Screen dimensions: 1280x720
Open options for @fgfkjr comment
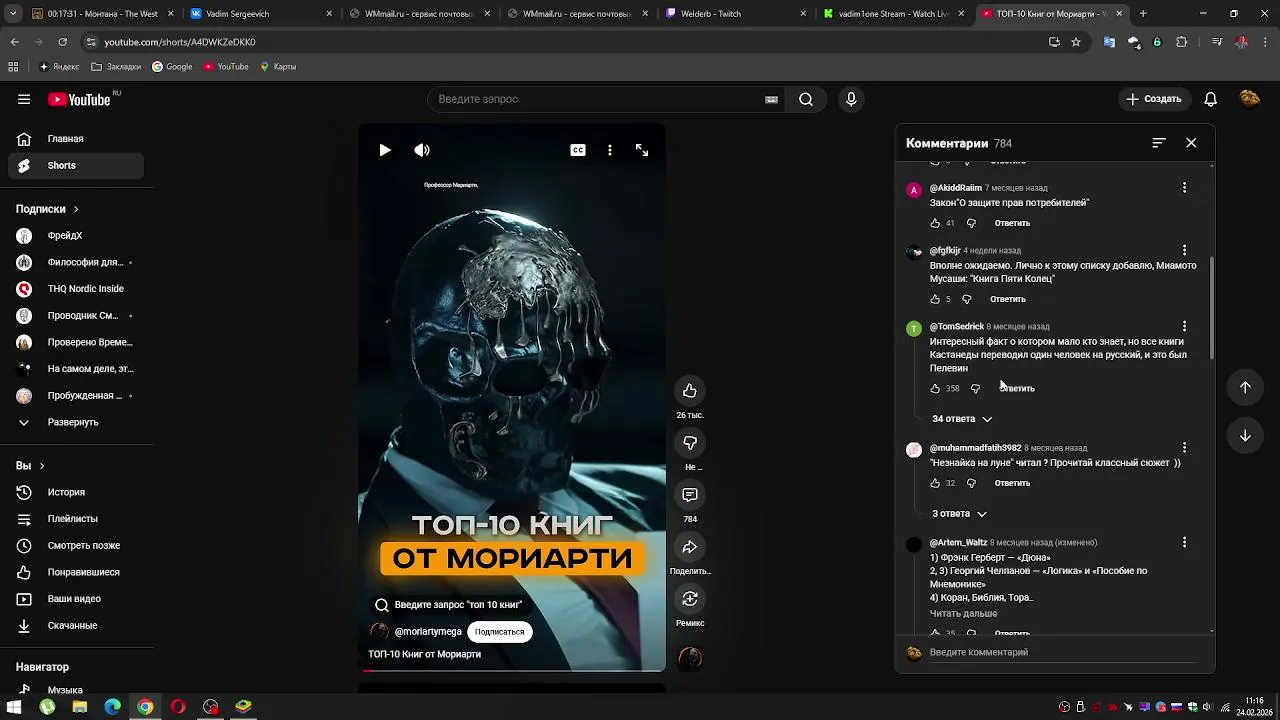pos(1184,250)
